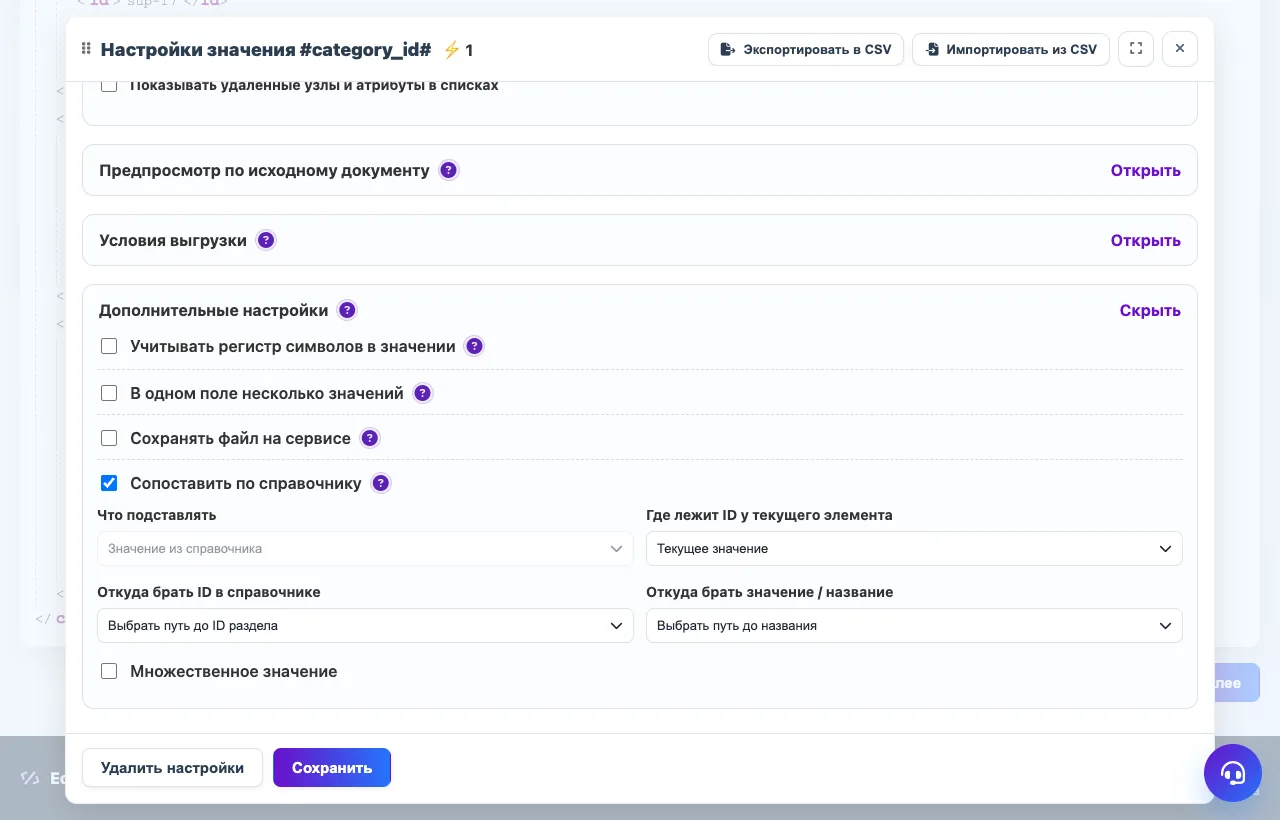
Task: Enable В одном поле несколько значений
Action: [109, 393]
